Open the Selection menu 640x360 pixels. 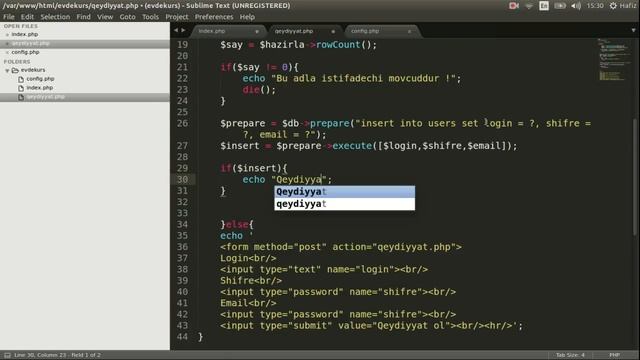[55, 17]
